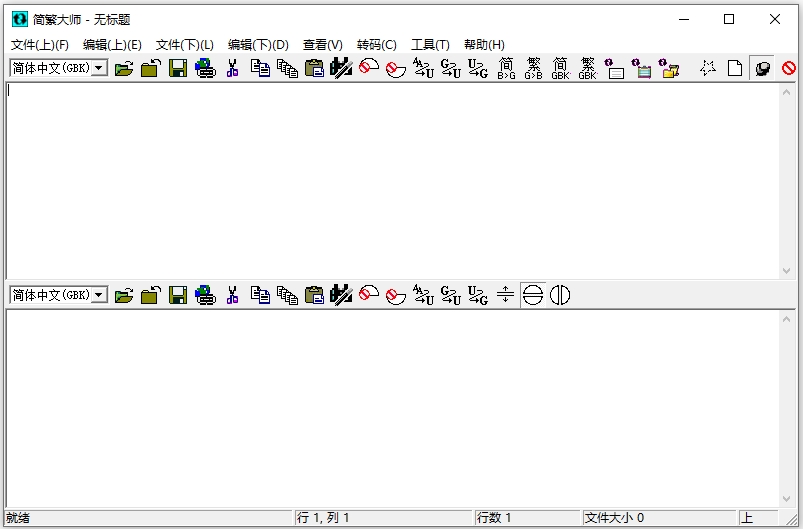
Task: Open the 编辑(上)(E) menu
Action: pos(112,45)
